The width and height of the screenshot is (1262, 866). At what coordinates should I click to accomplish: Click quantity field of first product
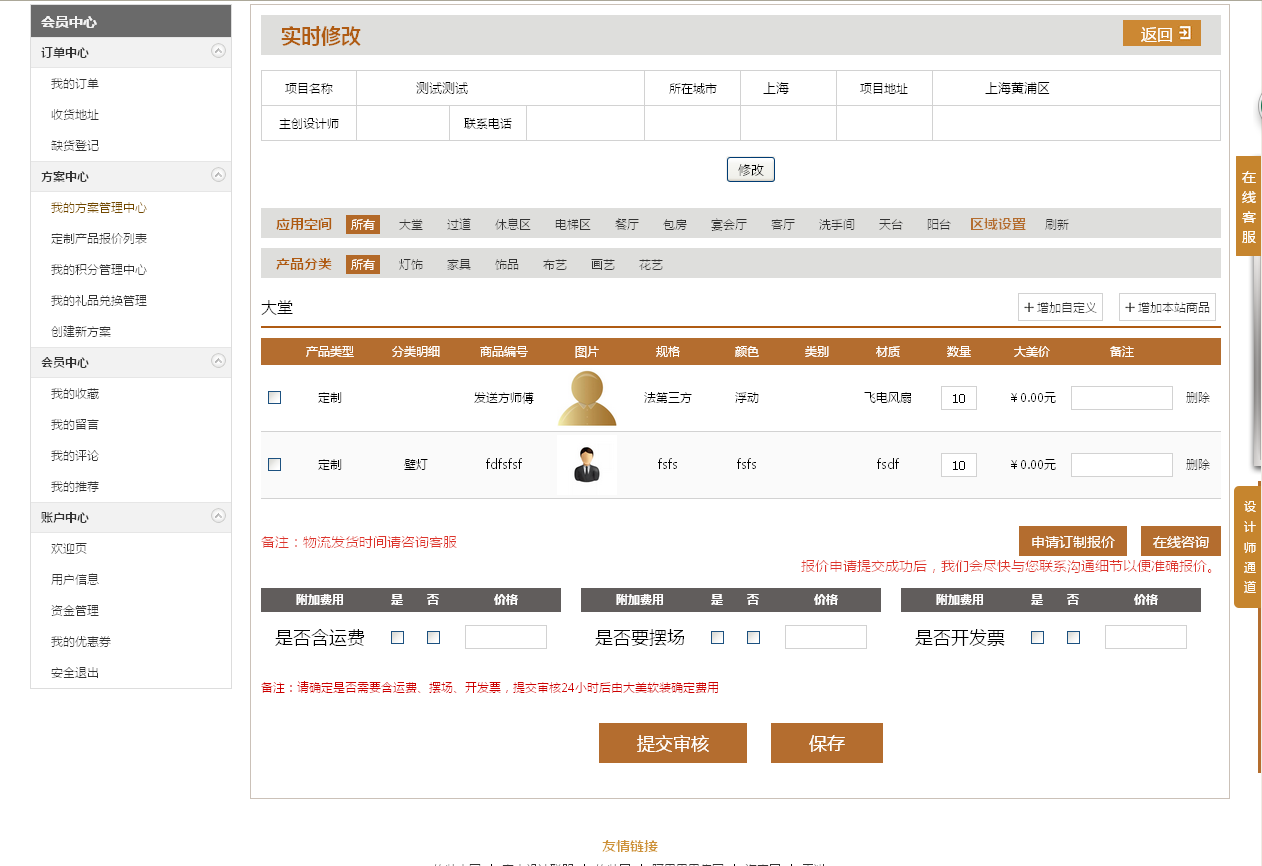[x=958, y=398]
